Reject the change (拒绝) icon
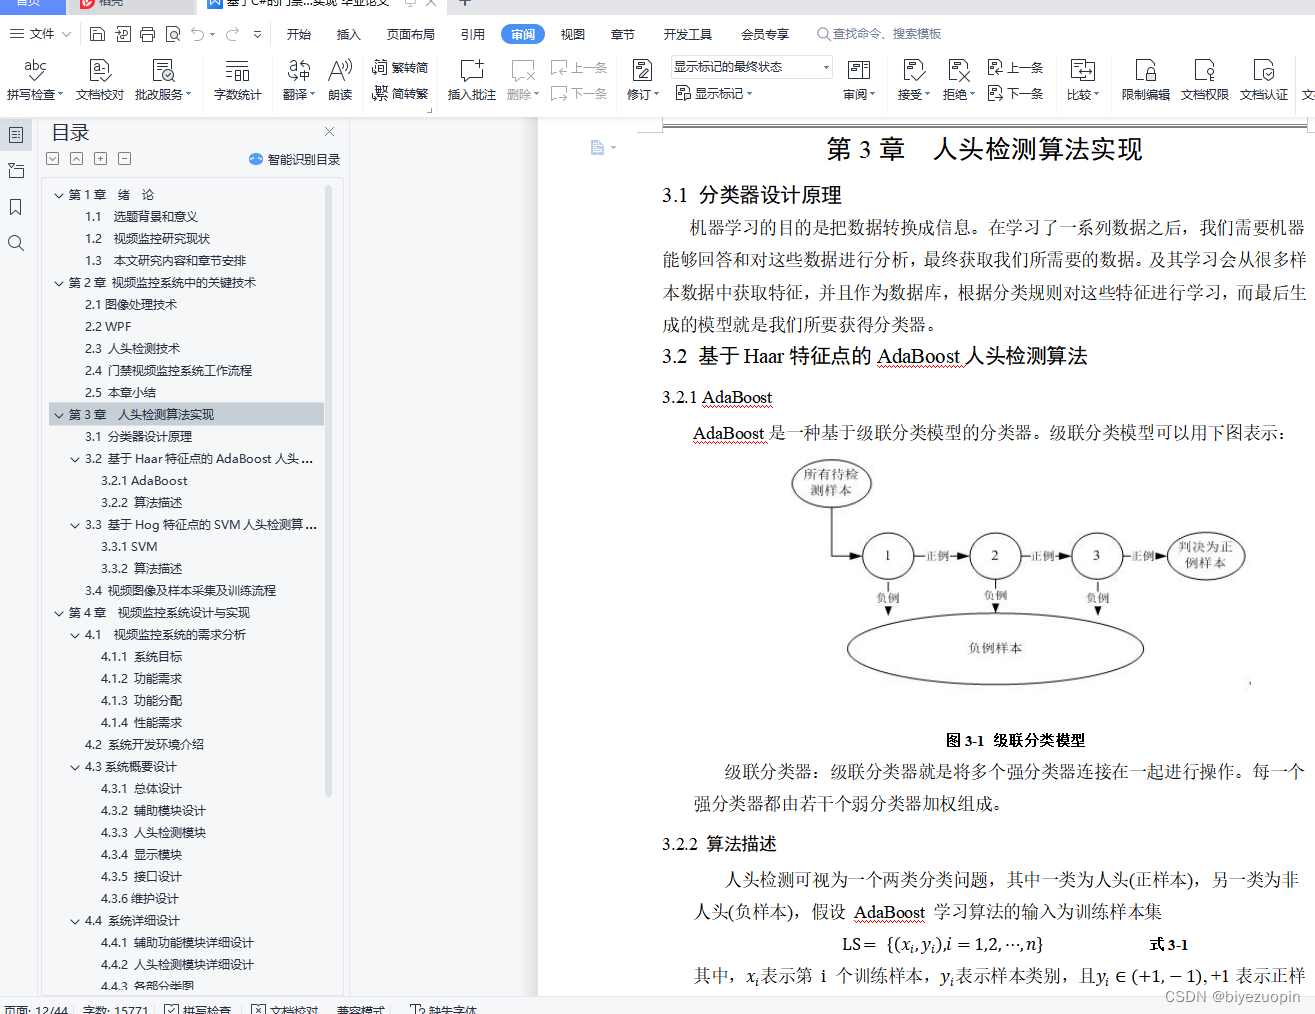 958,70
